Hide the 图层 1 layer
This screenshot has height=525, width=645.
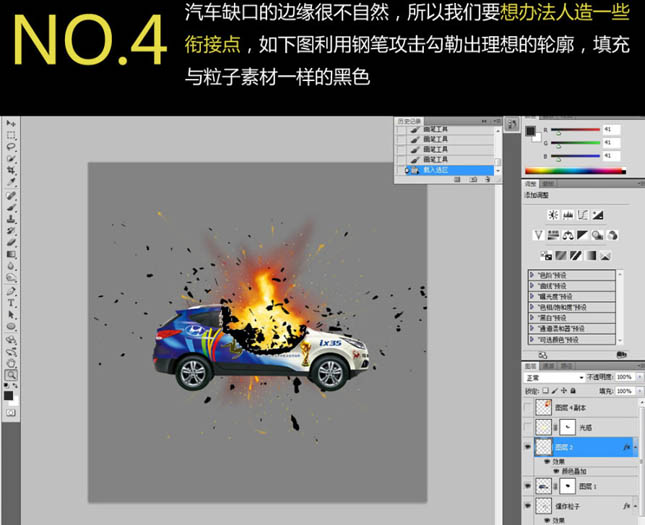(x=528, y=486)
